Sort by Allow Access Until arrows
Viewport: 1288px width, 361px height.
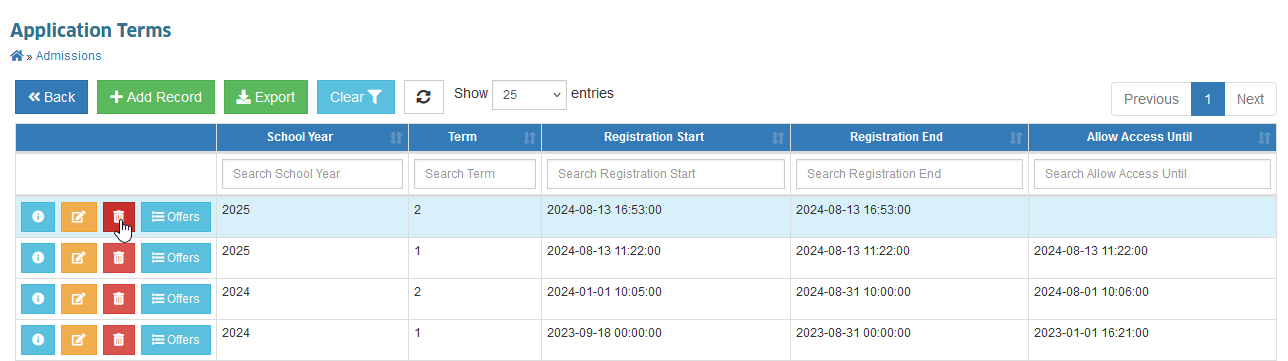(x=1264, y=138)
